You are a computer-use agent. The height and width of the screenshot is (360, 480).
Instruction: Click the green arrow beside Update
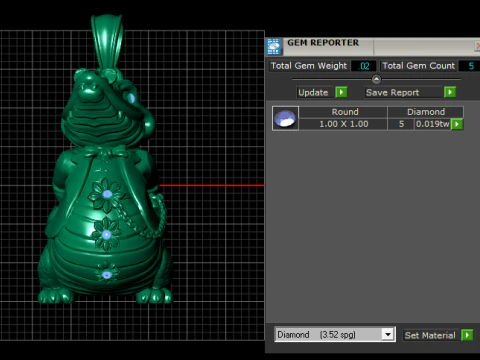[341, 92]
